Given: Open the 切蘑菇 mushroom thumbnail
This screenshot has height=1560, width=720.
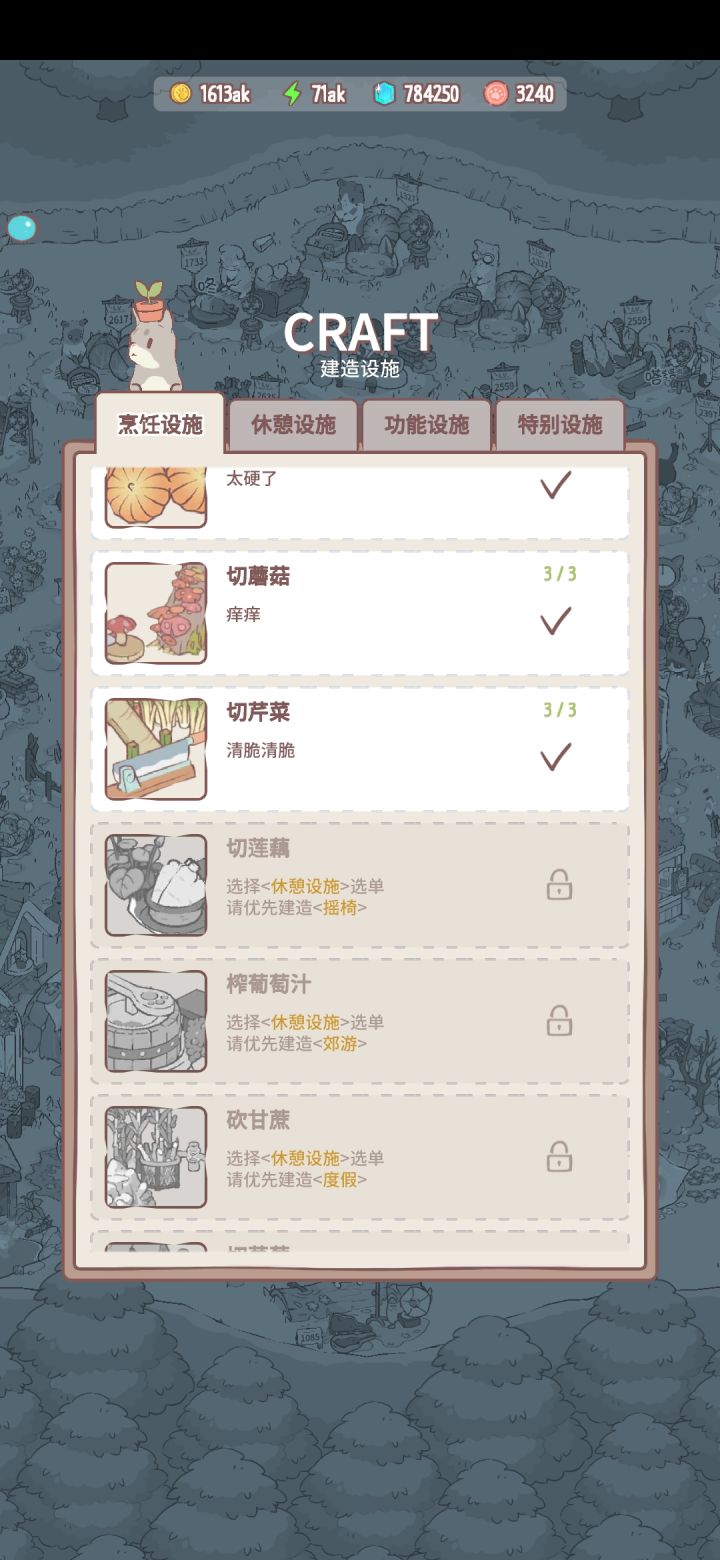Looking at the screenshot, I should pos(156,613).
